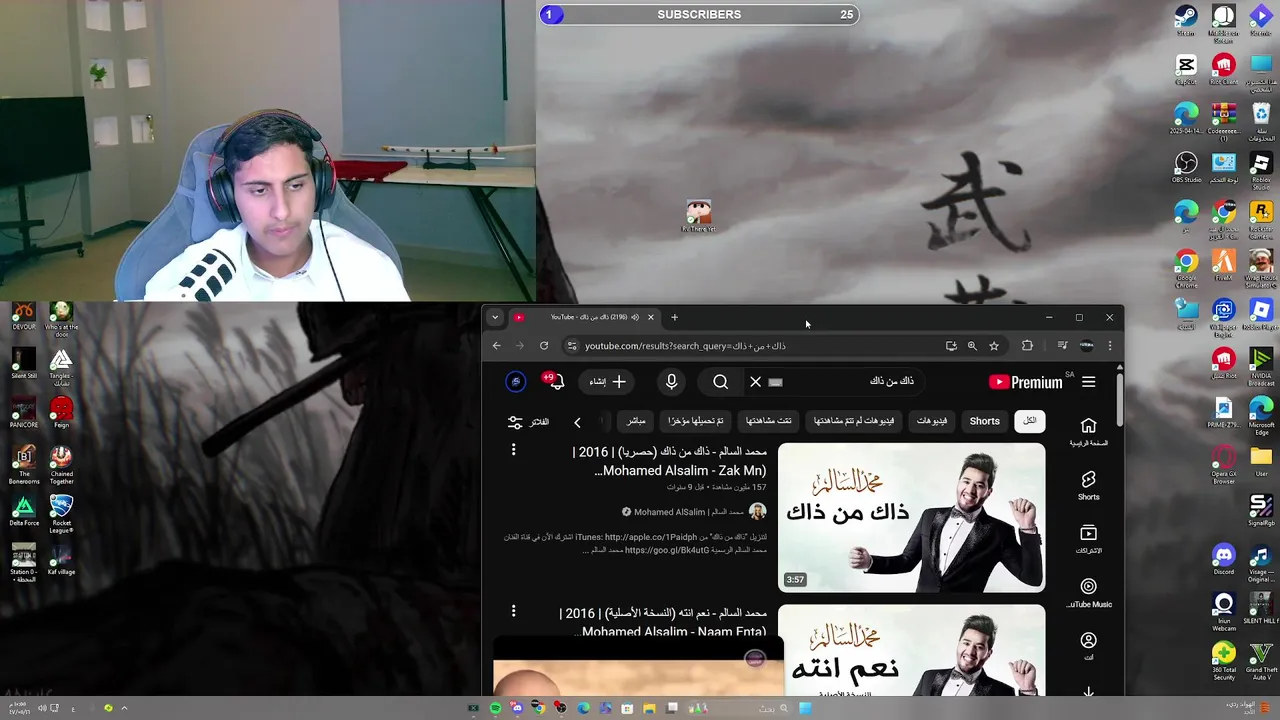1280x720 pixels.
Task: Open Chrome extensions puzzle icon
Action: click(1027, 346)
